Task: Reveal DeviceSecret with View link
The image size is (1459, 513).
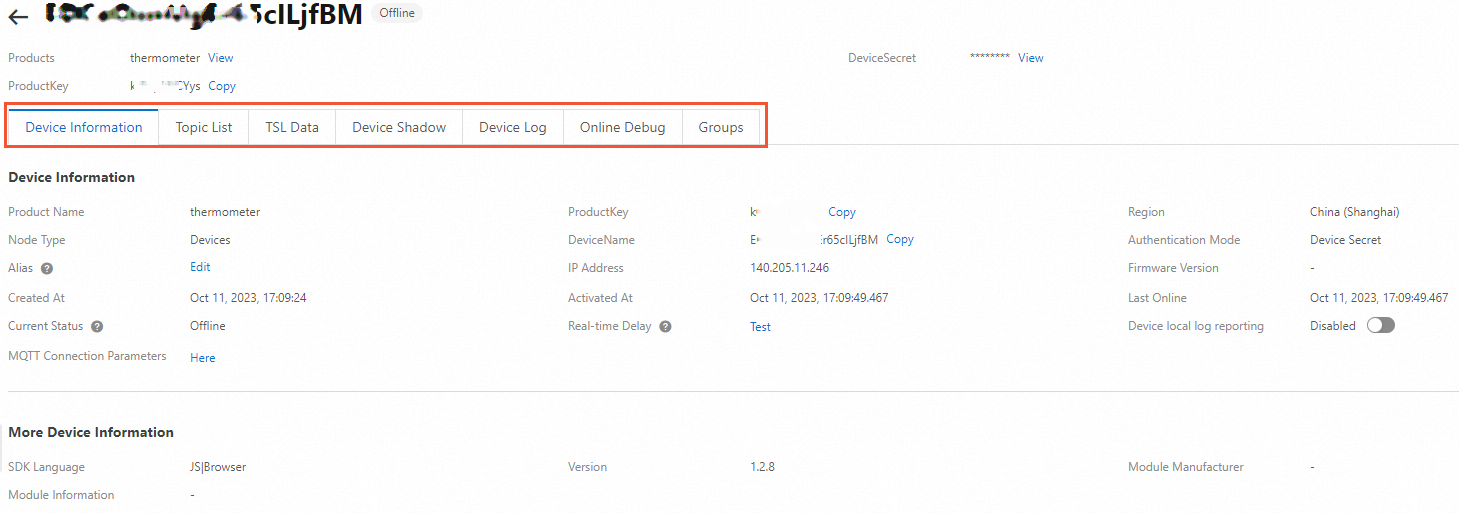Action: (1031, 58)
